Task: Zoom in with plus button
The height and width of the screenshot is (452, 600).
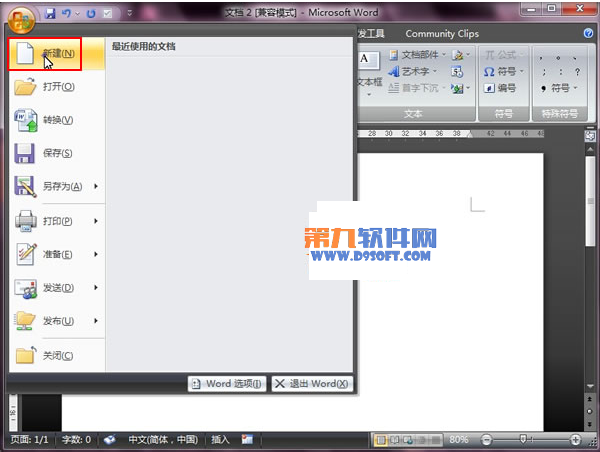Action: pyautogui.click(x=575, y=440)
